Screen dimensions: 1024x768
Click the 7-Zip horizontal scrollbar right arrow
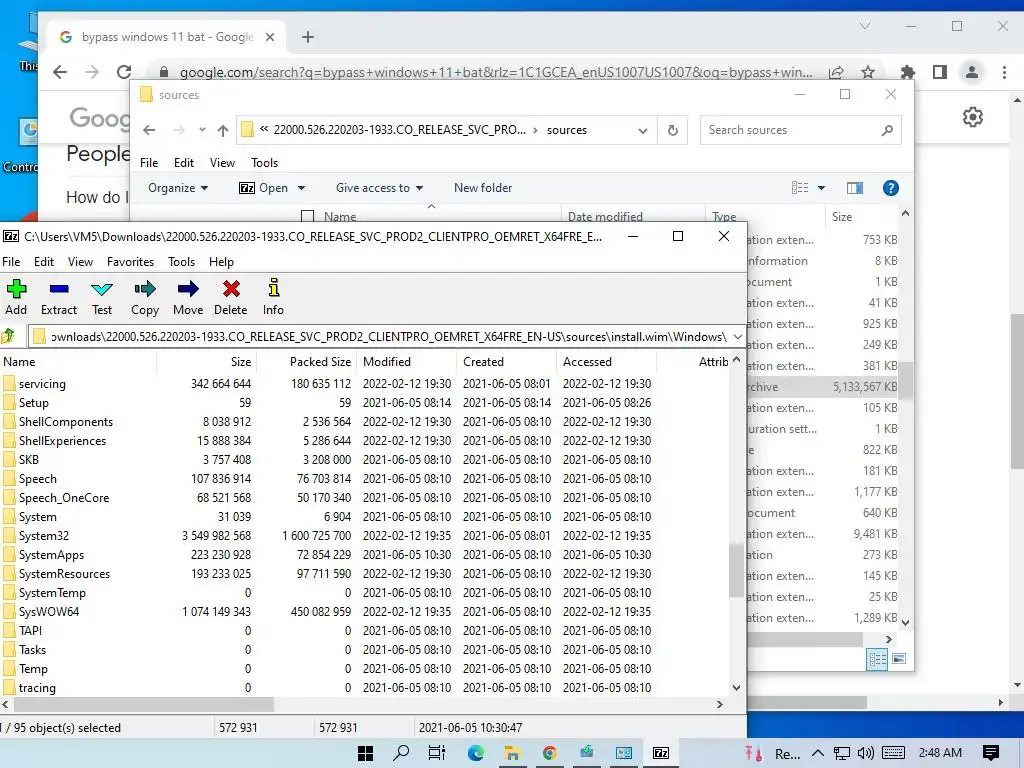click(720, 705)
